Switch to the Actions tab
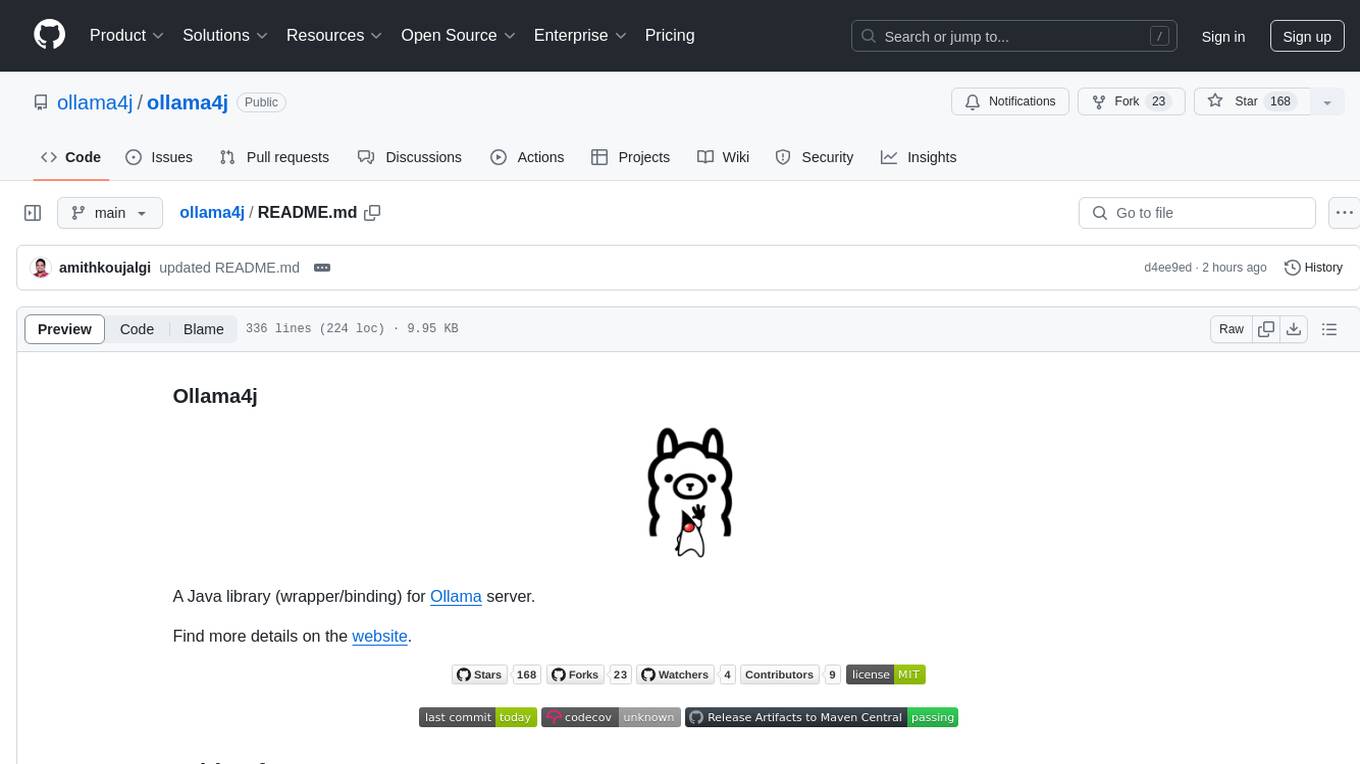This screenshot has height=764, width=1360. 527,157
